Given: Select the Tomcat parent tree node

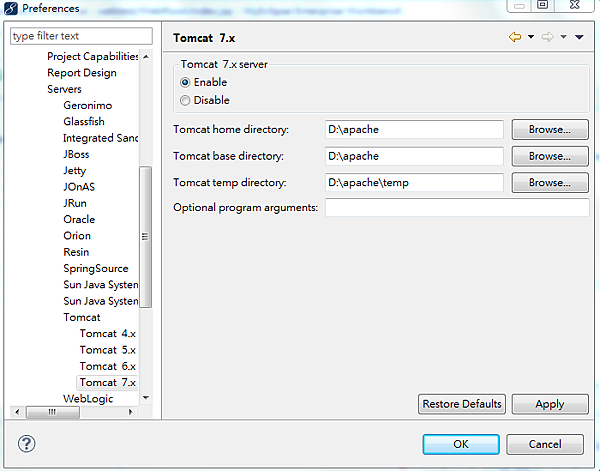Looking at the screenshot, I should point(82,318).
